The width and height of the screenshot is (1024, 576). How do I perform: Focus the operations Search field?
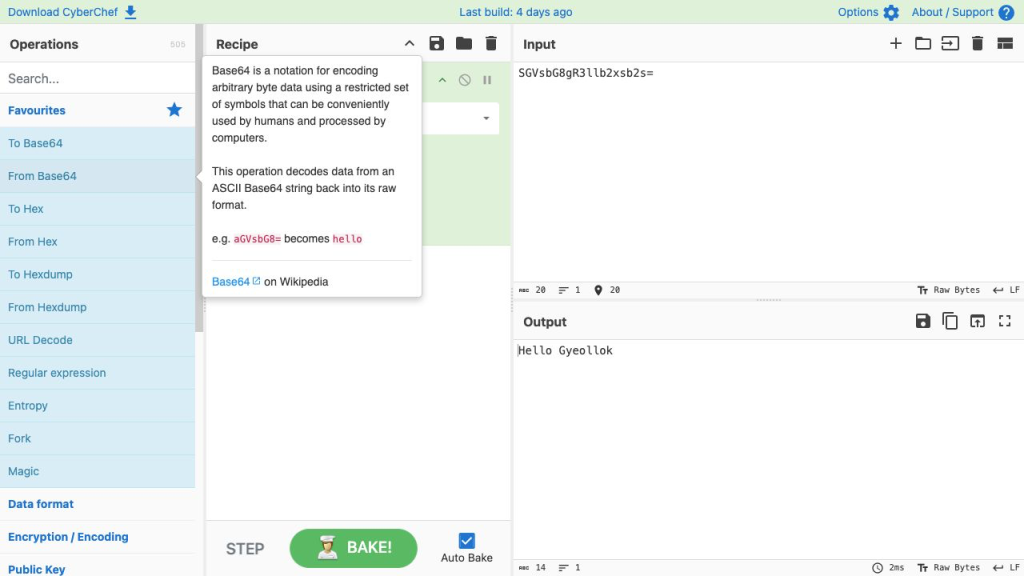[97, 78]
